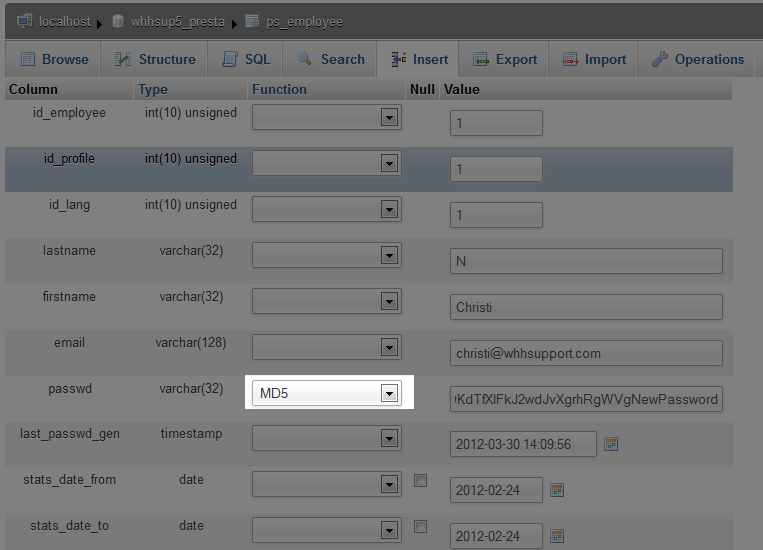This screenshot has height=550, width=763.
Task: Switch to the Structure tab
Action: coord(154,60)
